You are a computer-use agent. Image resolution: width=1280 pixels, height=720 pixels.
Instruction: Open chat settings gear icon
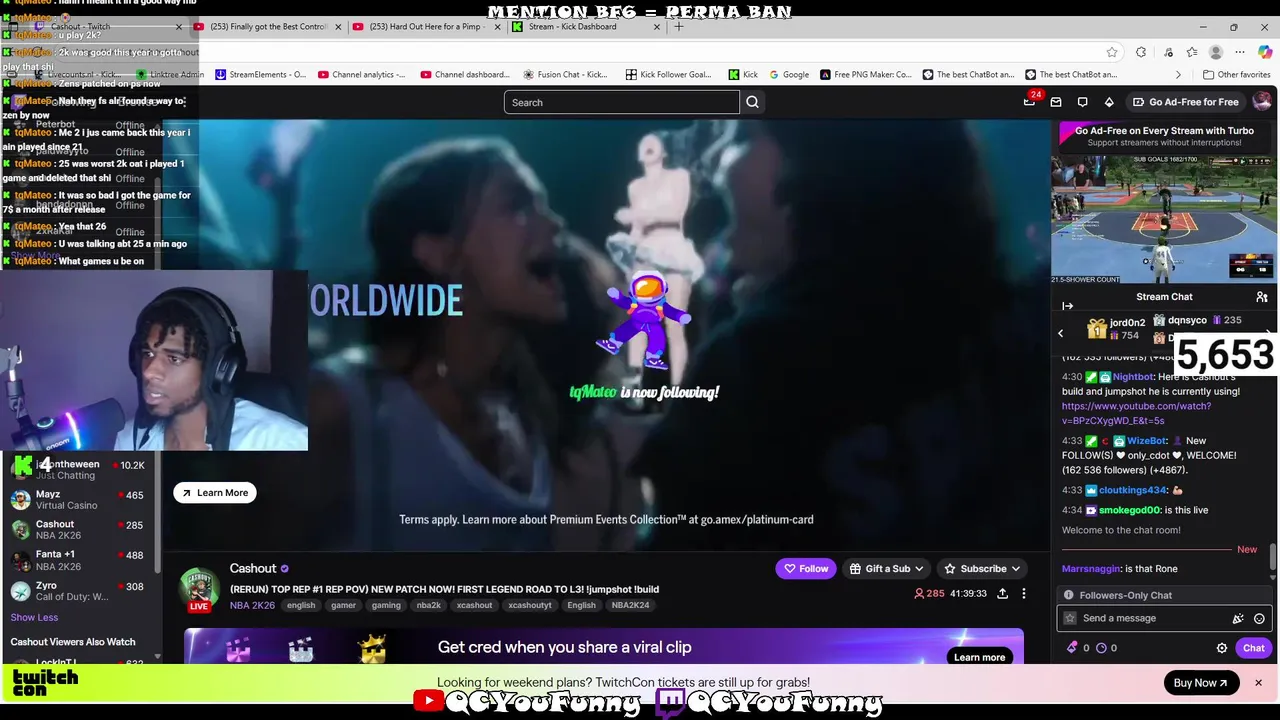tap(1221, 648)
